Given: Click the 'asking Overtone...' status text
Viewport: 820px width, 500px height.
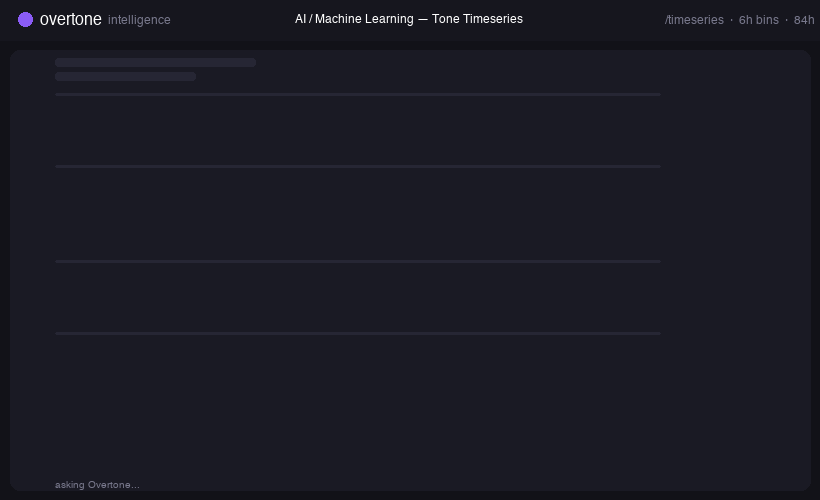Looking at the screenshot, I should [x=97, y=485].
